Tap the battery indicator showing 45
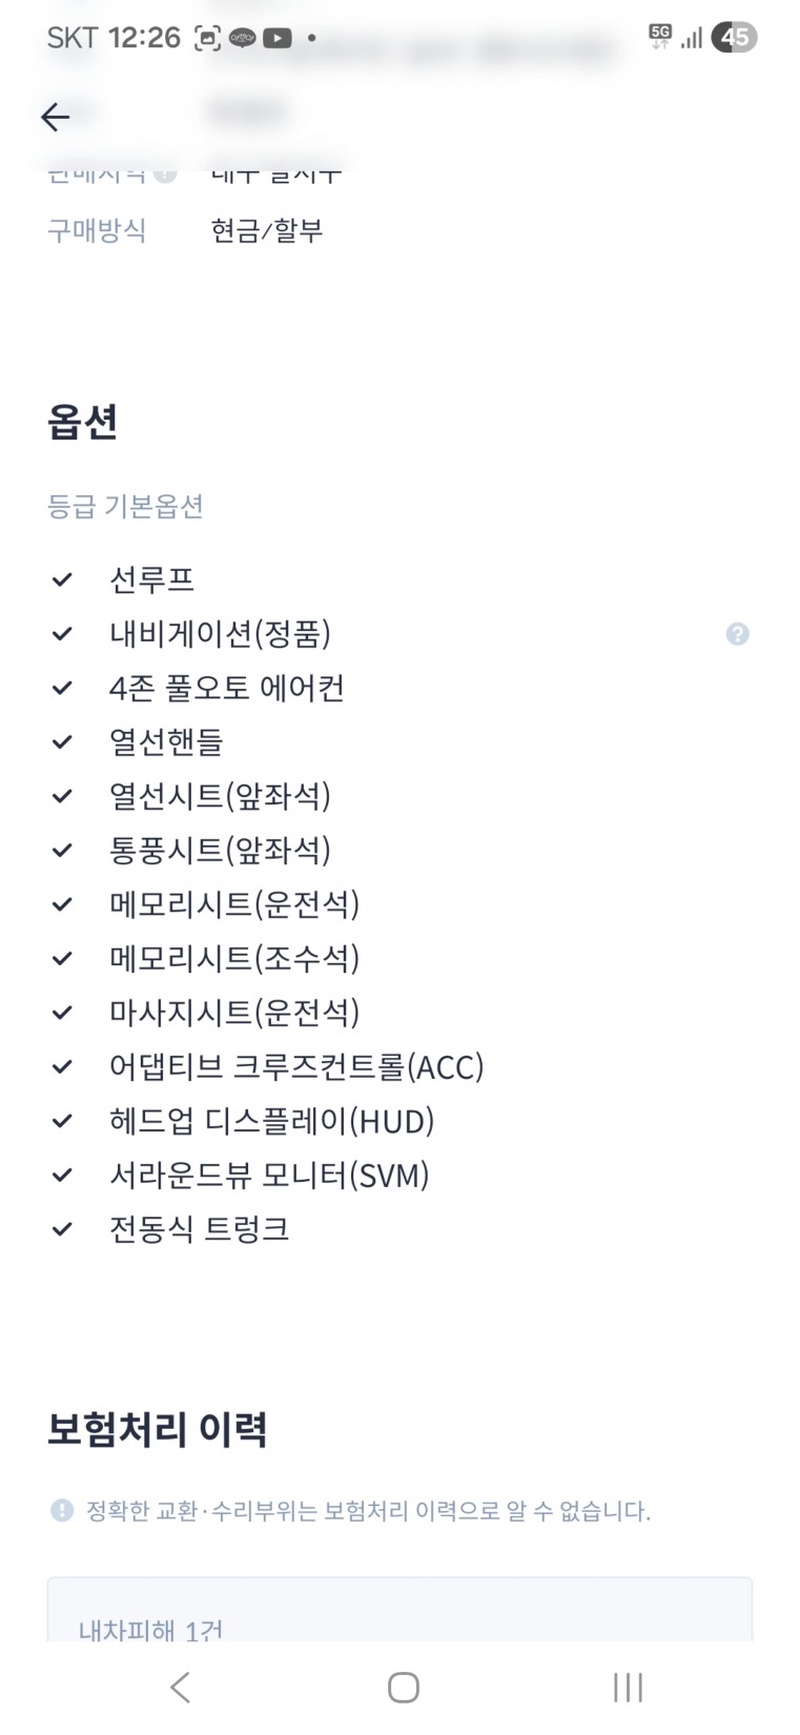The width and height of the screenshot is (800, 1735). coord(734,38)
